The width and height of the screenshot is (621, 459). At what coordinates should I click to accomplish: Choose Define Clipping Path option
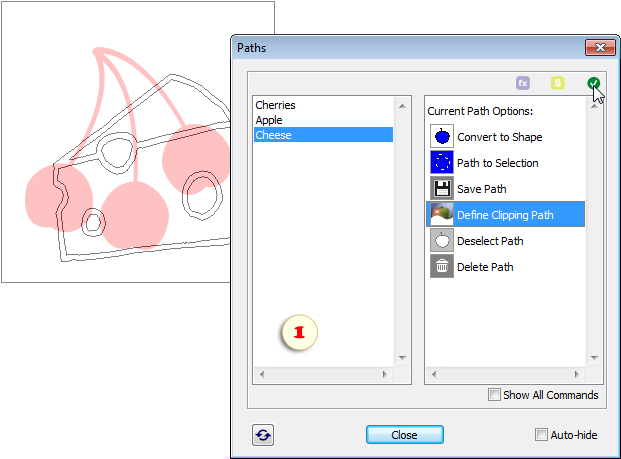(505, 214)
